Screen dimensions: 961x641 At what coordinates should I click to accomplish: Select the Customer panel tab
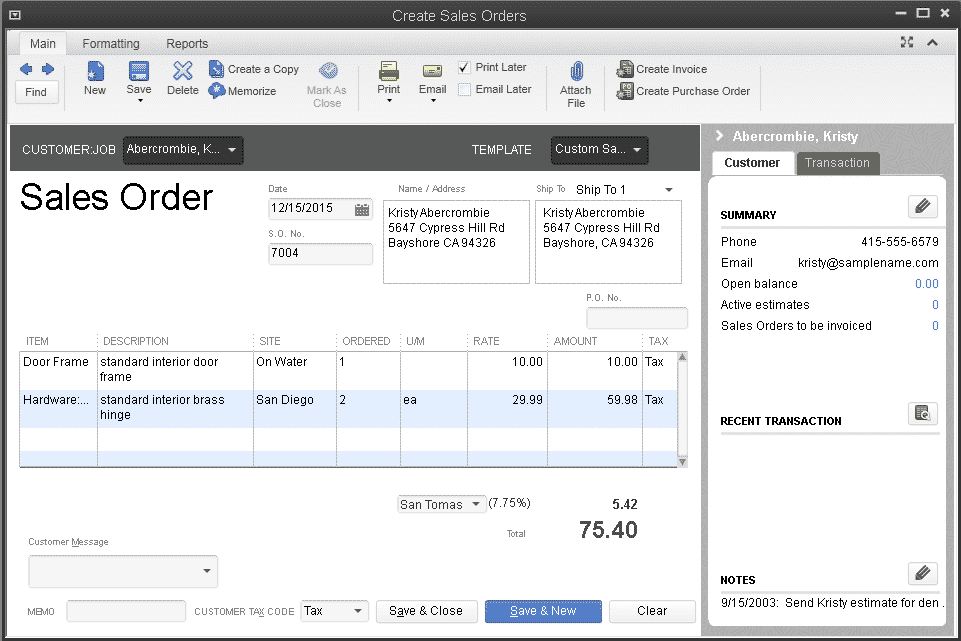pyautogui.click(x=752, y=163)
